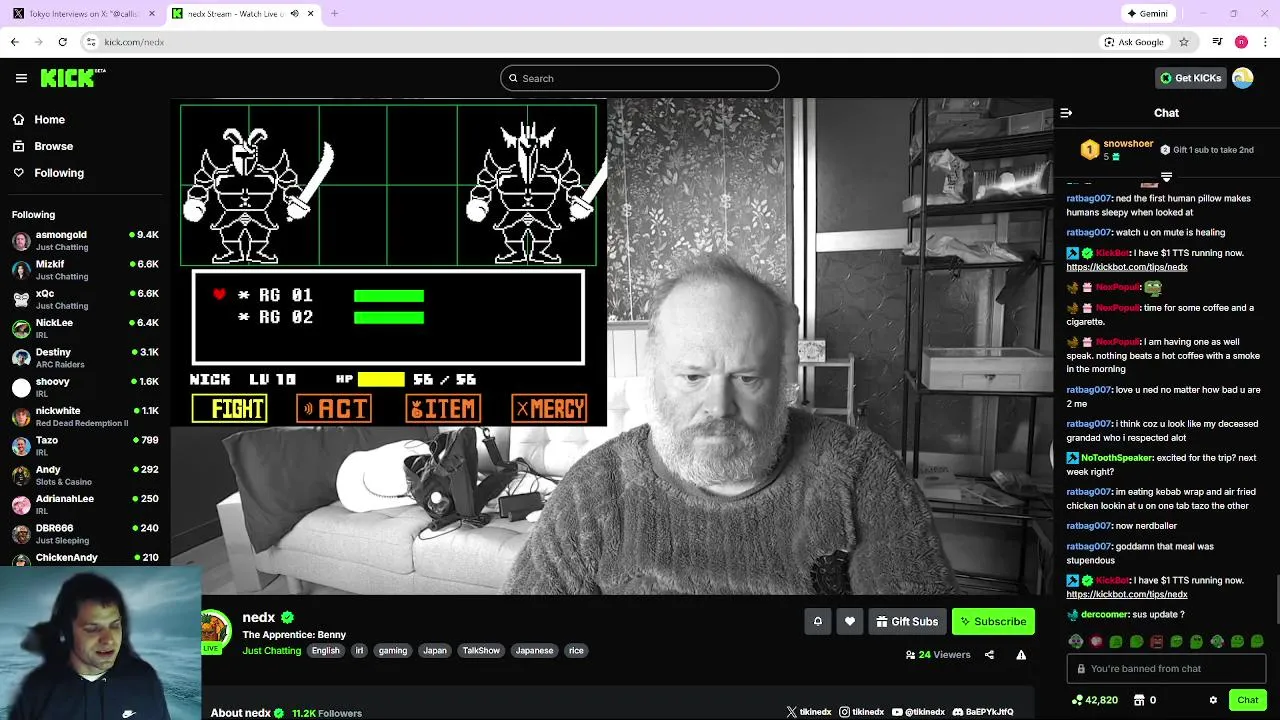Open Destiny channel in Following list

point(85,358)
